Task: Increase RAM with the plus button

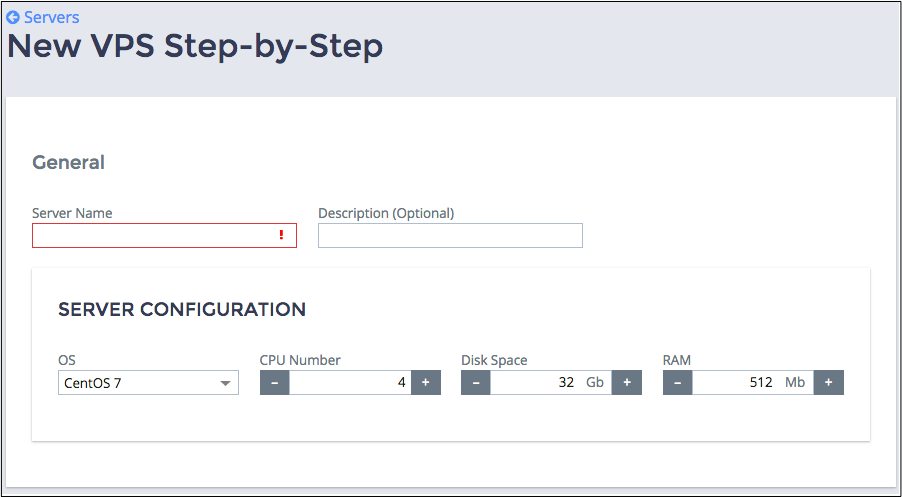Action: (x=829, y=383)
